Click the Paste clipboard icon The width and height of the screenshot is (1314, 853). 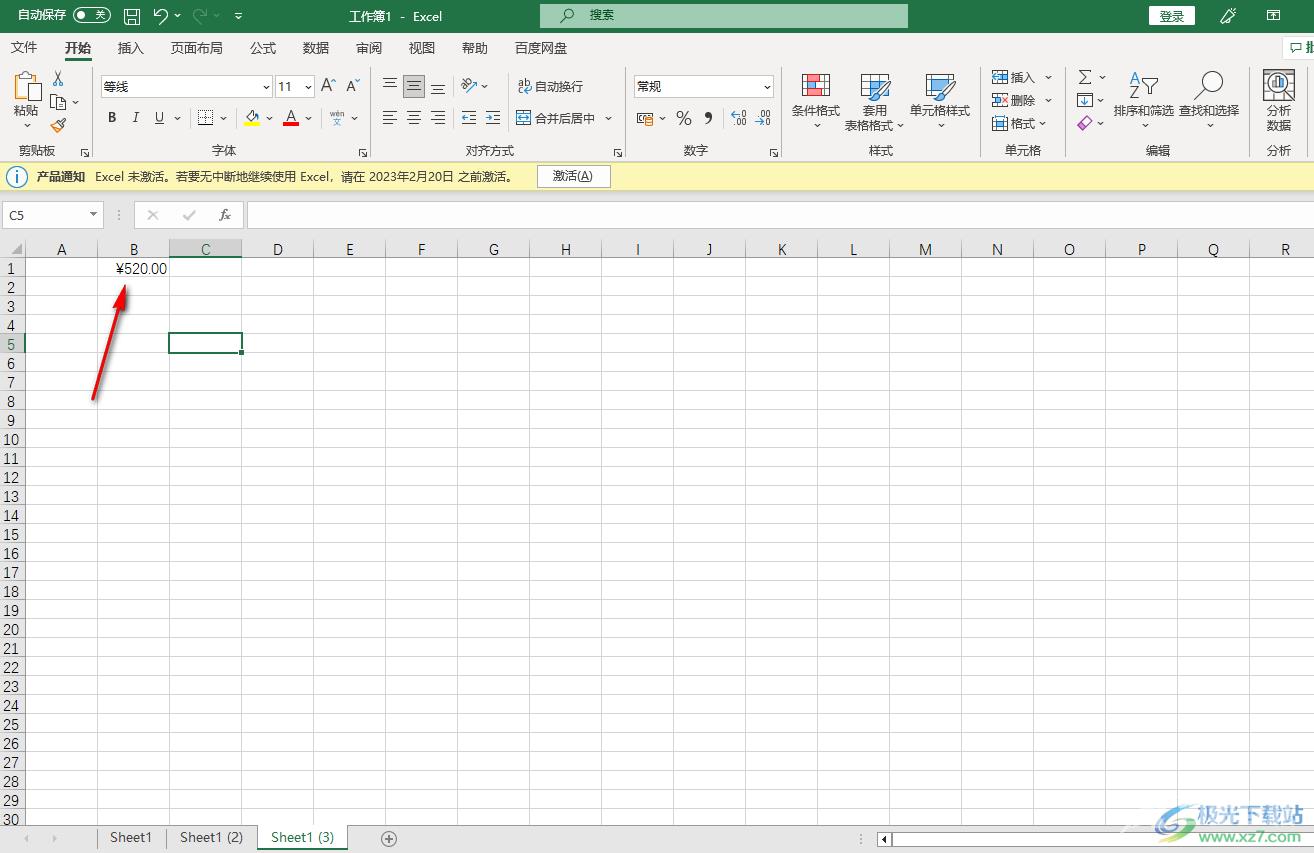(26, 88)
